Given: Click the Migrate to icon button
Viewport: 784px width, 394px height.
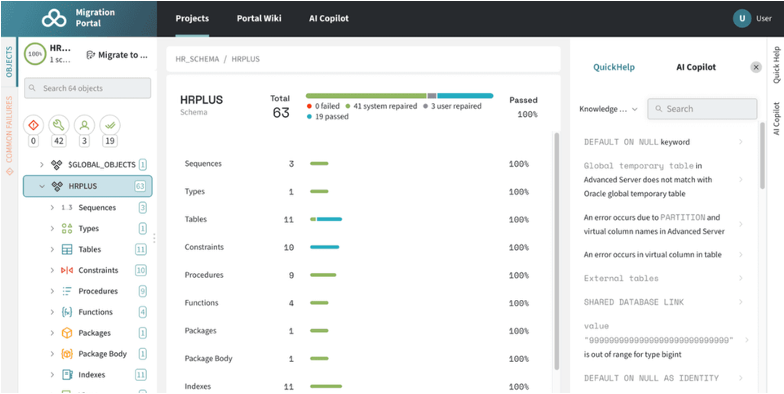Looking at the screenshot, I should pos(91,55).
